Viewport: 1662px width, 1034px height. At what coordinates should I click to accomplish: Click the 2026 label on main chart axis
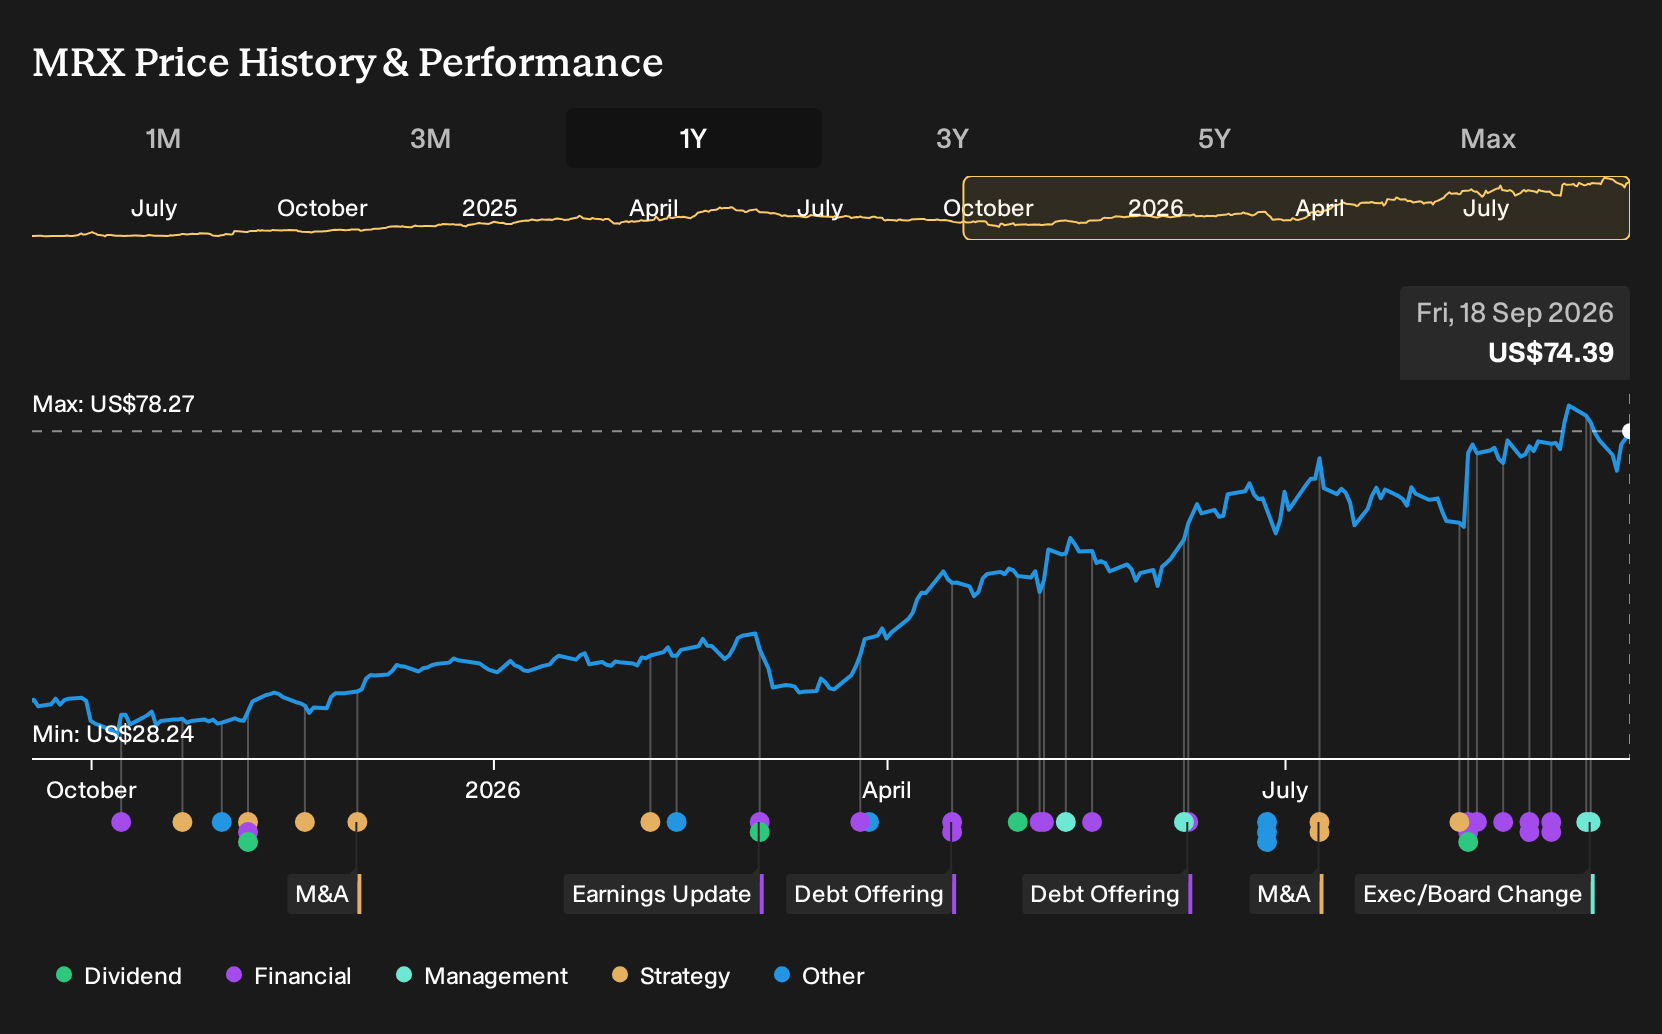(x=493, y=790)
